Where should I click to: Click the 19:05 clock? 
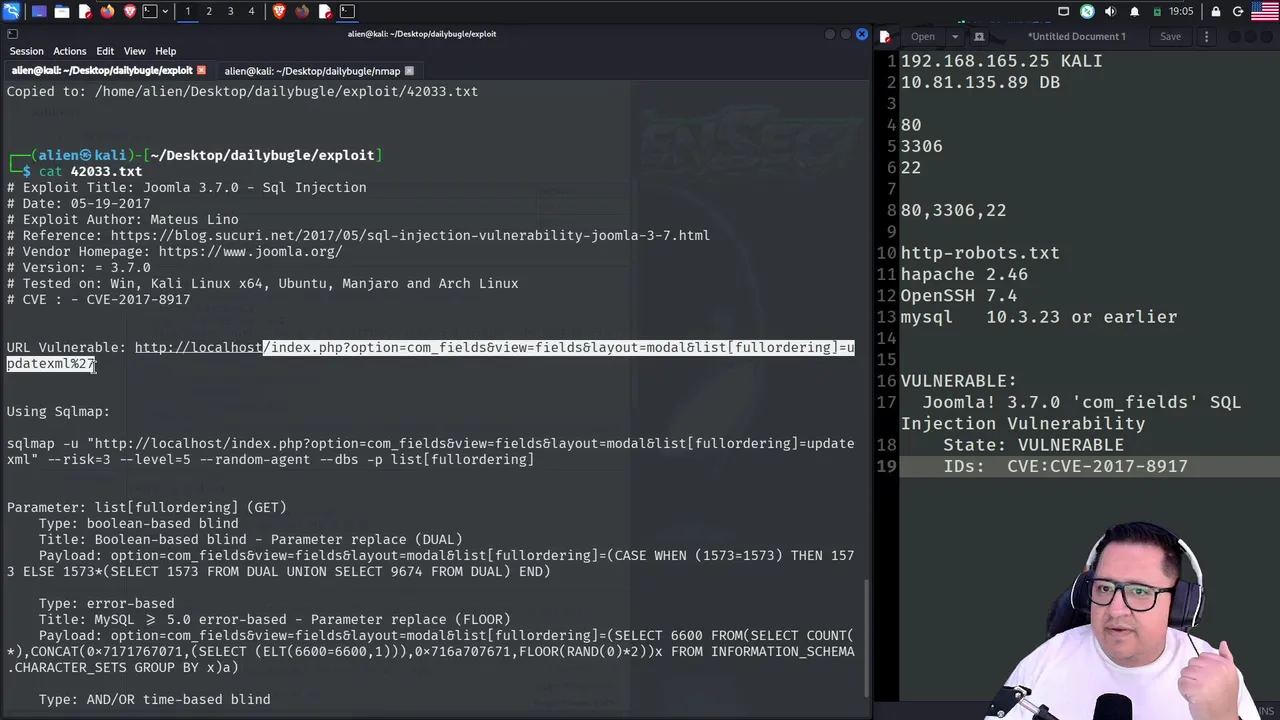click(x=1181, y=11)
